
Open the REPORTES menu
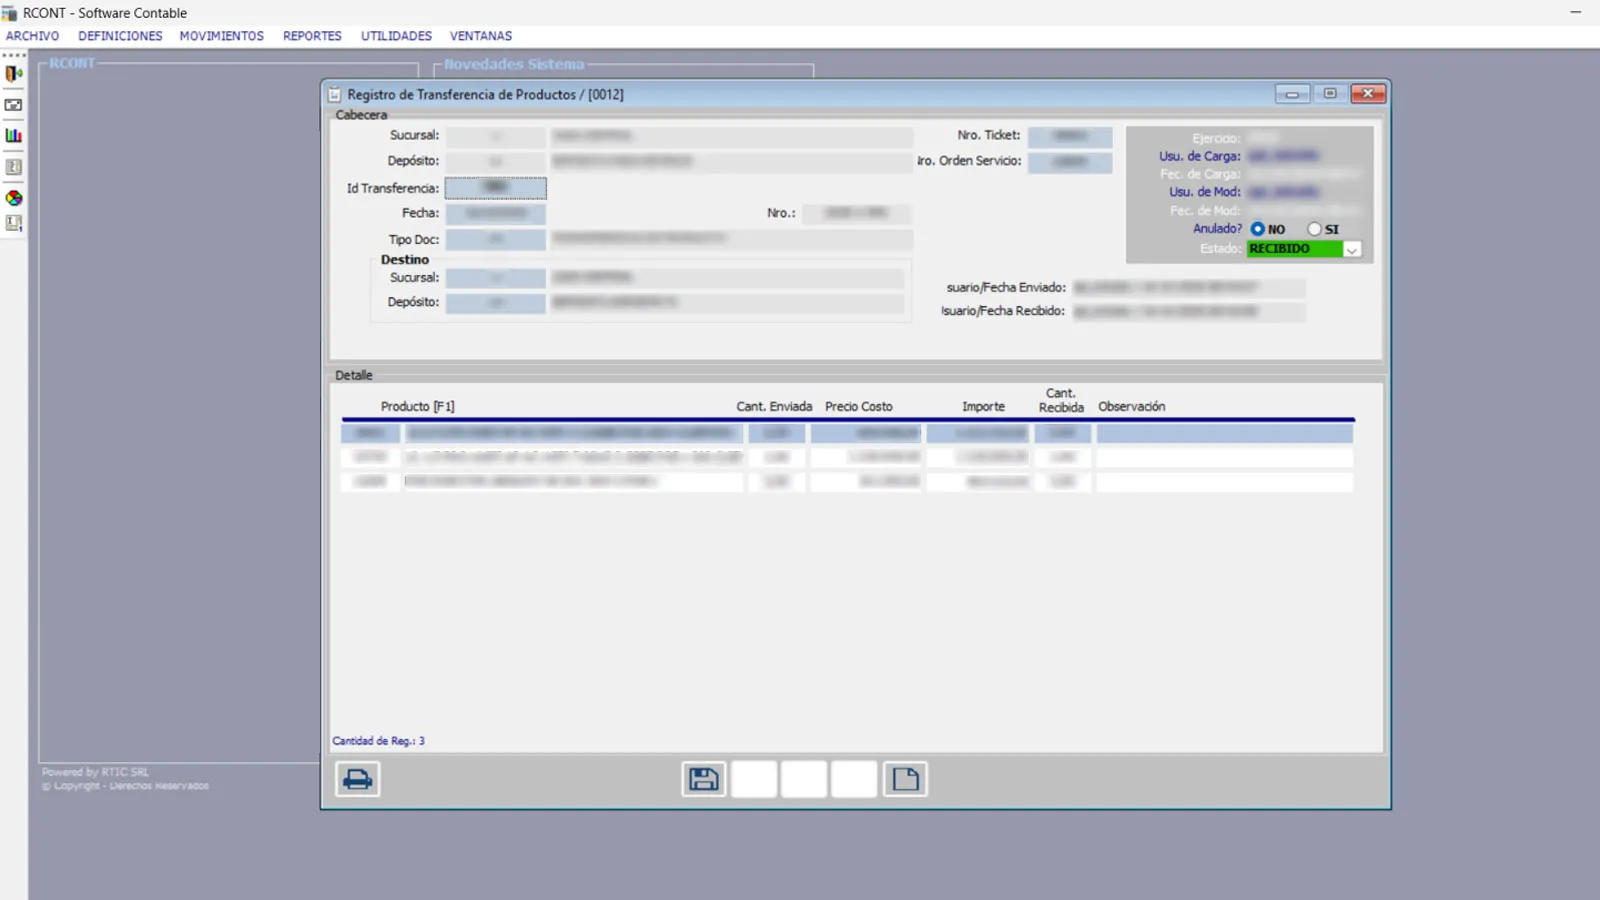pyautogui.click(x=312, y=36)
